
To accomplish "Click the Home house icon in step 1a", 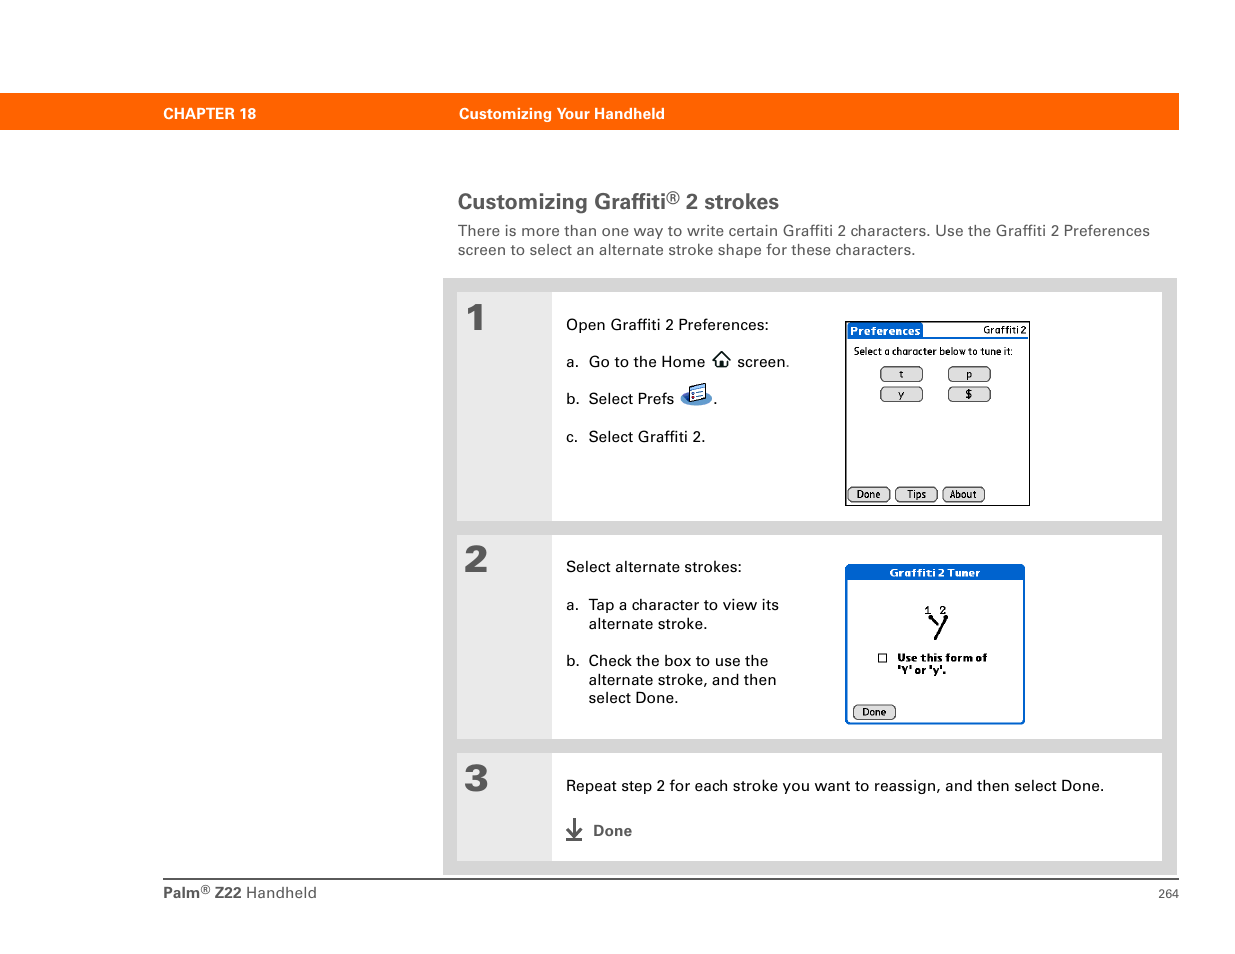I will 721,360.
